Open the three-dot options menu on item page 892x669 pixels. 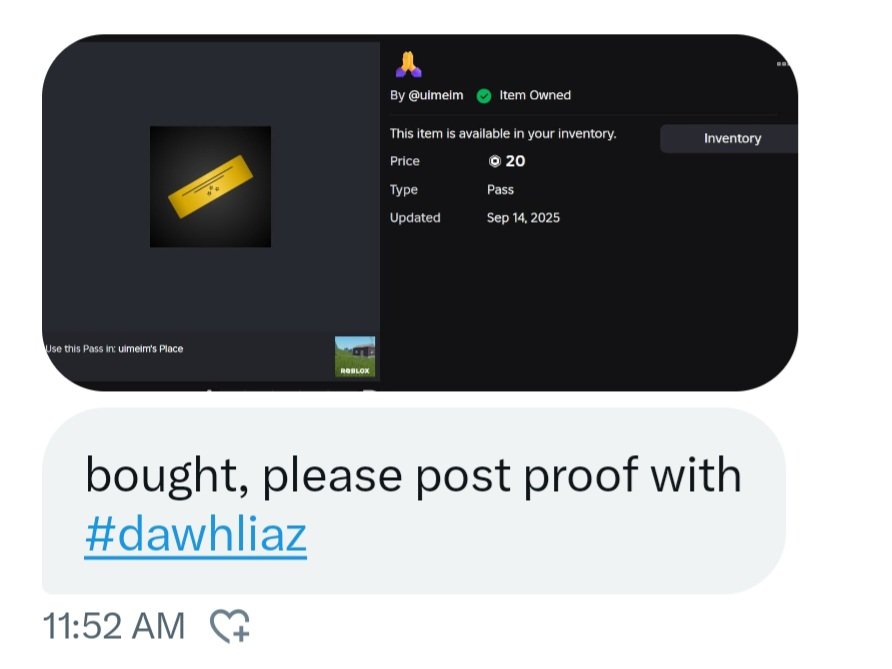pos(783,64)
